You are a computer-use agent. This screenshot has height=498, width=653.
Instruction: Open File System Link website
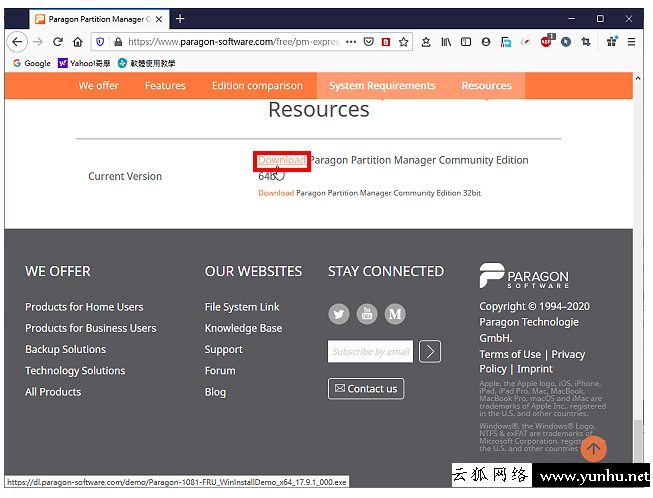tap(242, 307)
